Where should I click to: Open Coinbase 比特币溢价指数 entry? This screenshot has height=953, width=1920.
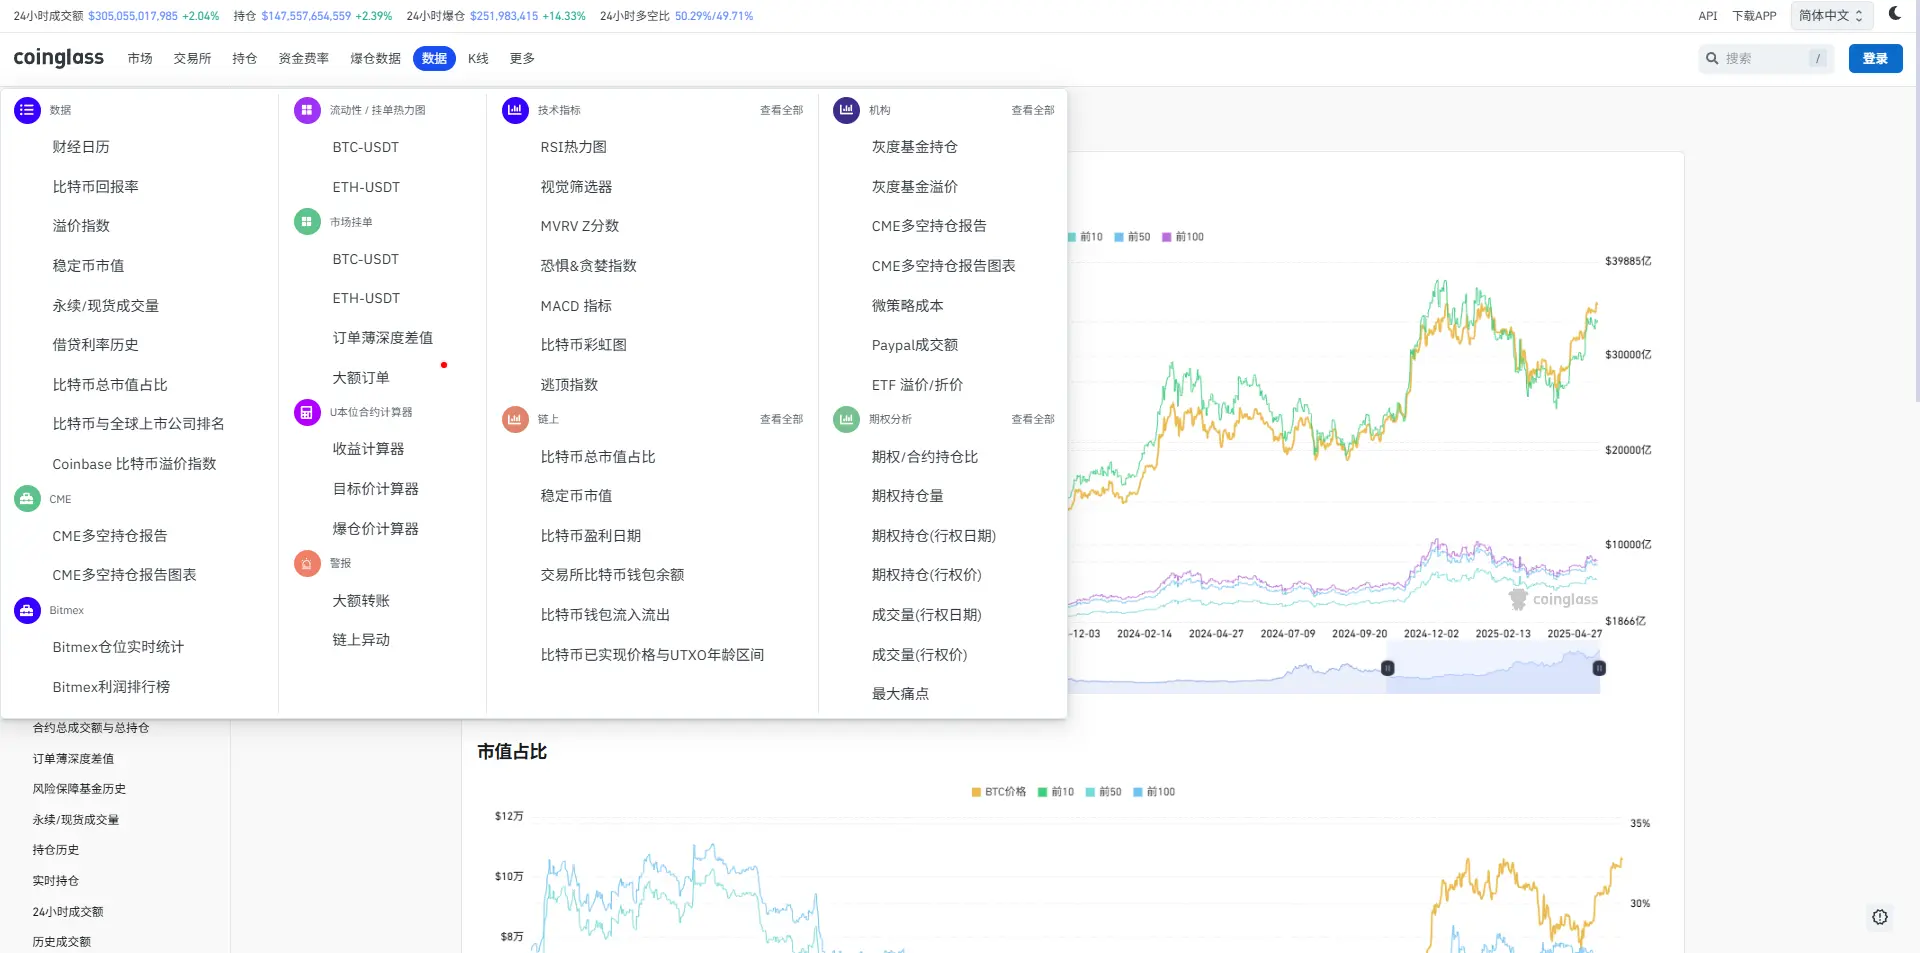[134, 464]
